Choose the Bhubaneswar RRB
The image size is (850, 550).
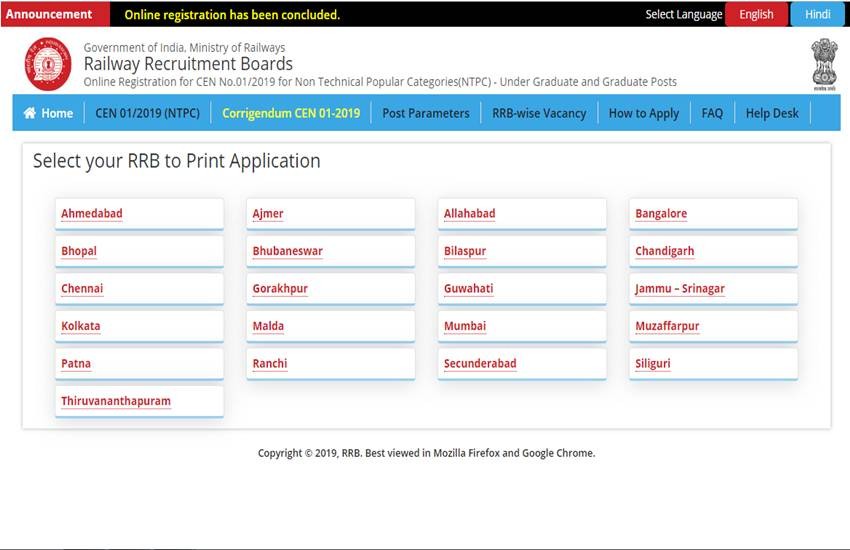pyautogui.click(x=287, y=251)
